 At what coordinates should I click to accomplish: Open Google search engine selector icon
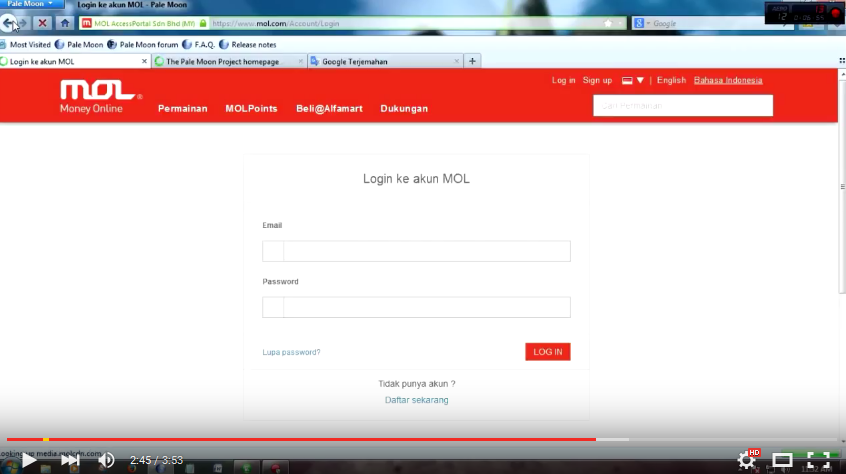pyautogui.click(x=639, y=23)
